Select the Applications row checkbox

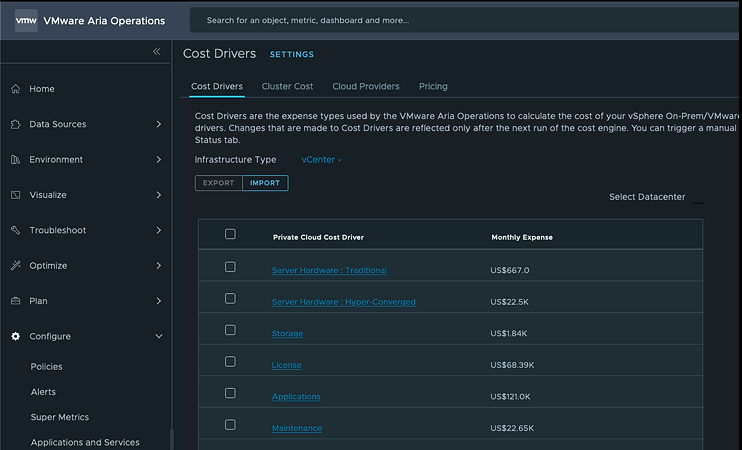230,393
